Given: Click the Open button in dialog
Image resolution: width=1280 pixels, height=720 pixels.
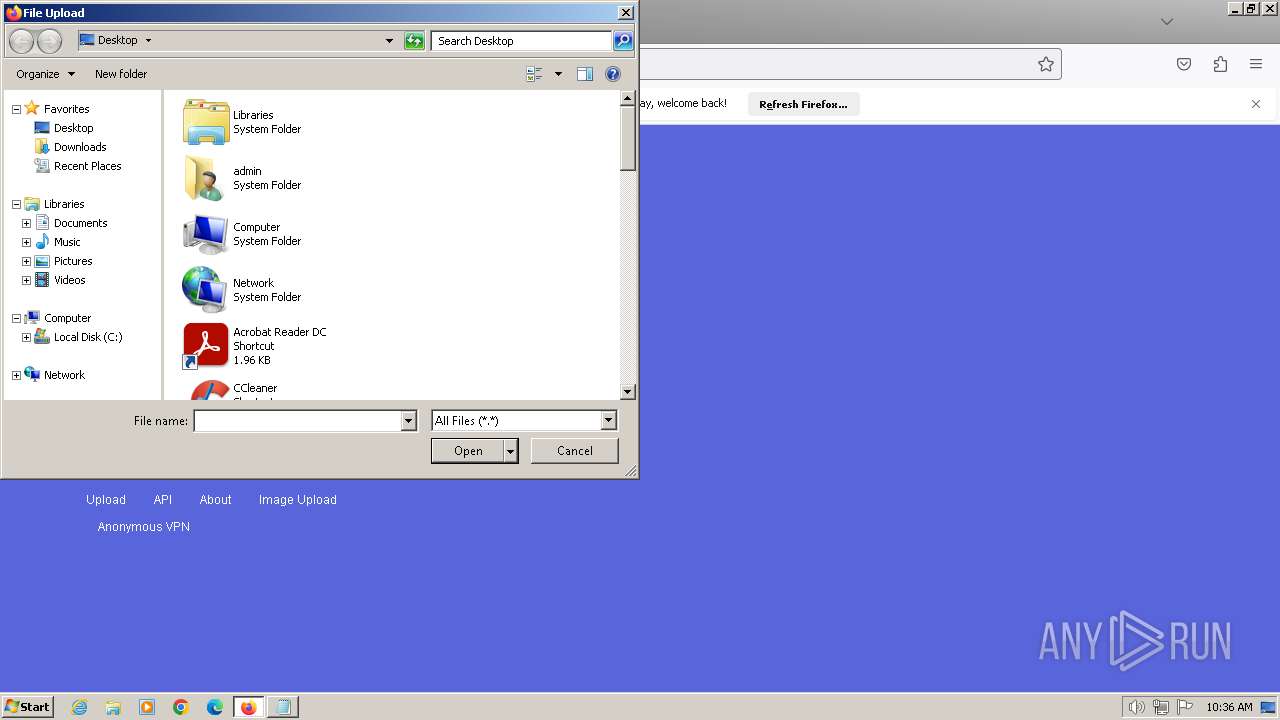Looking at the screenshot, I should click(468, 451).
